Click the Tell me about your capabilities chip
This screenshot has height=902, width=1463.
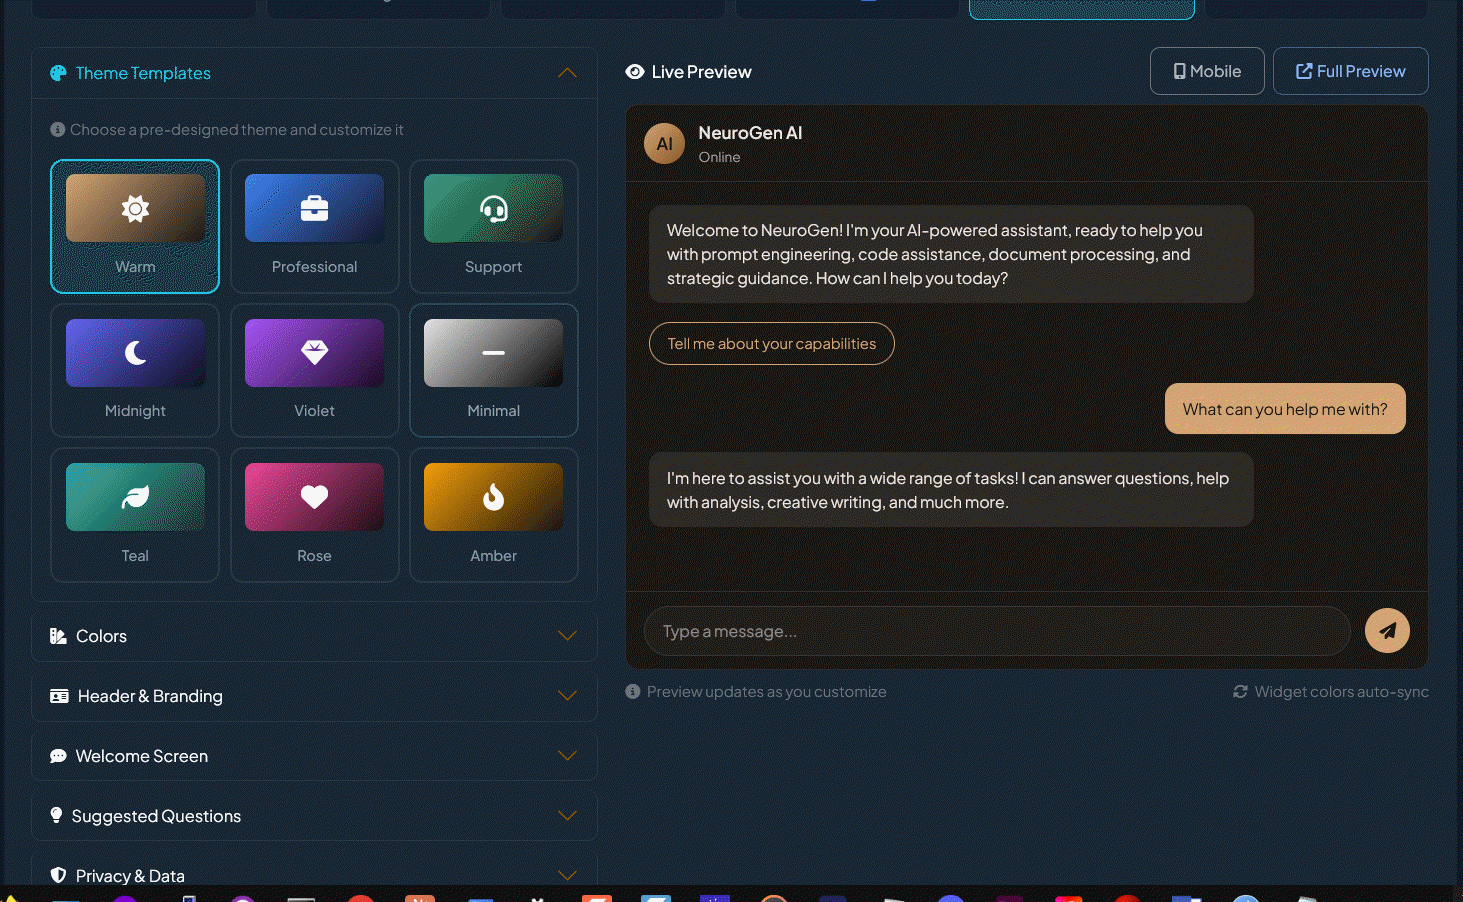pyautogui.click(x=771, y=343)
